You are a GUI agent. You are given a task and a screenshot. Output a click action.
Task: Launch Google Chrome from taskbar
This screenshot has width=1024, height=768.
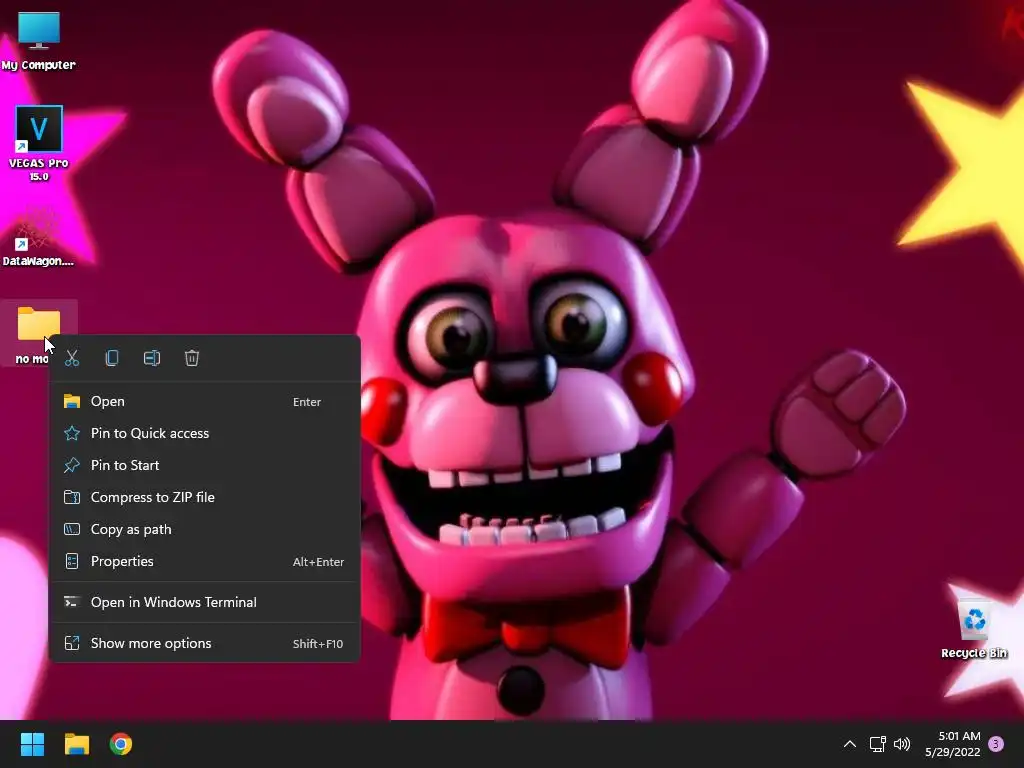point(121,744)
